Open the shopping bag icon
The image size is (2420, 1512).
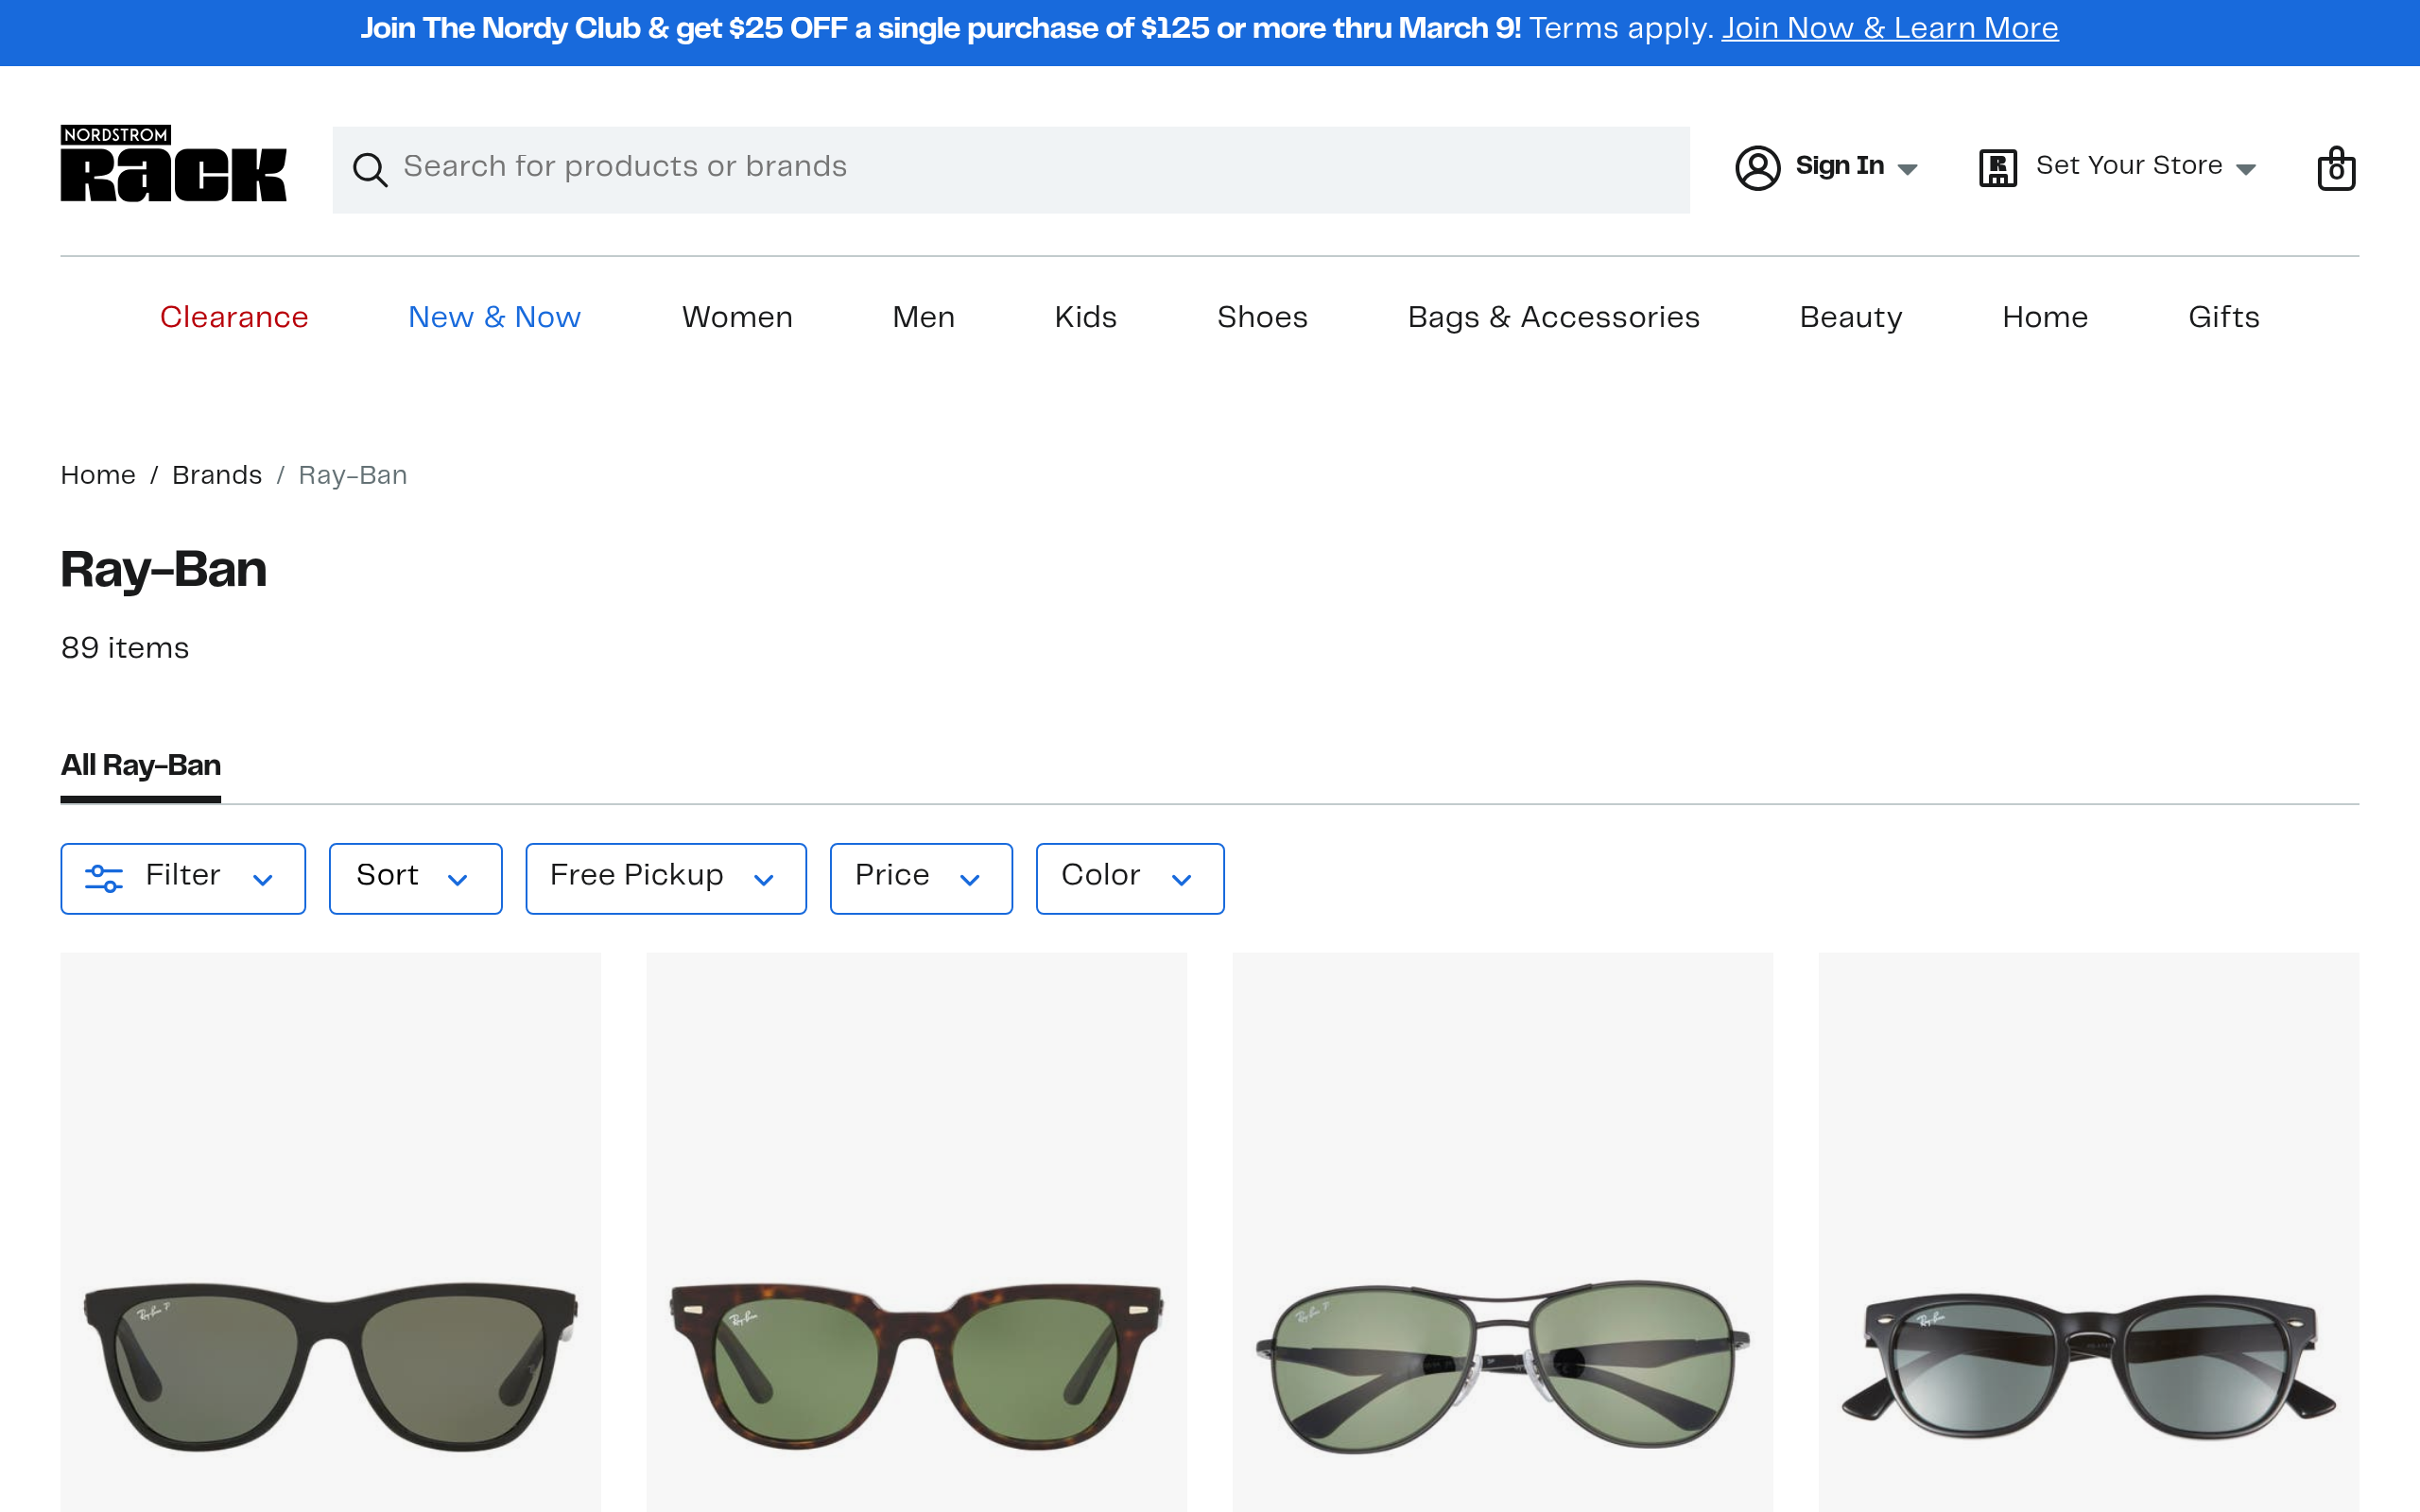(2335, 168)
